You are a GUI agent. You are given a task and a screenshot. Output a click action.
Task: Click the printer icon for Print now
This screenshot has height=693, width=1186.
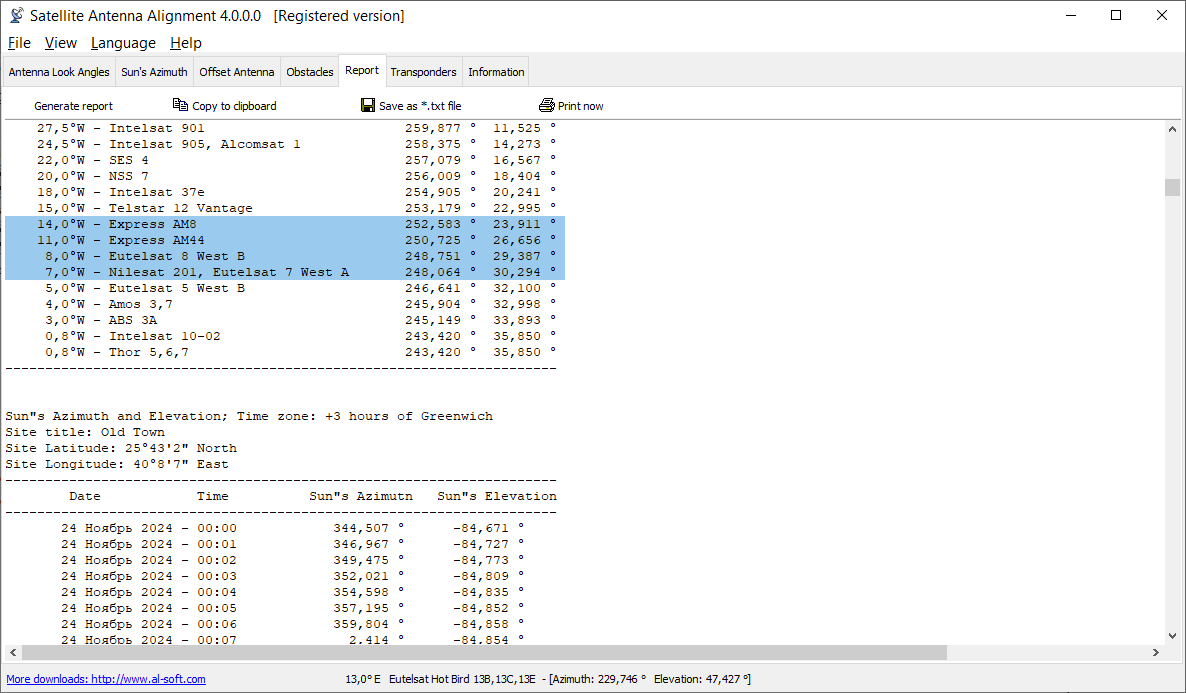(546, 105)
